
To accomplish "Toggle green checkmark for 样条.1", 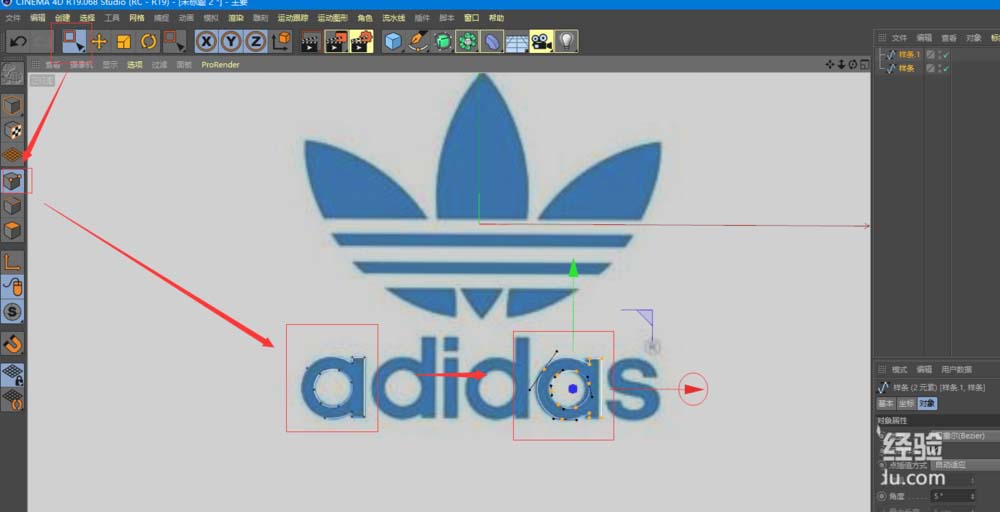I will 946,55.
